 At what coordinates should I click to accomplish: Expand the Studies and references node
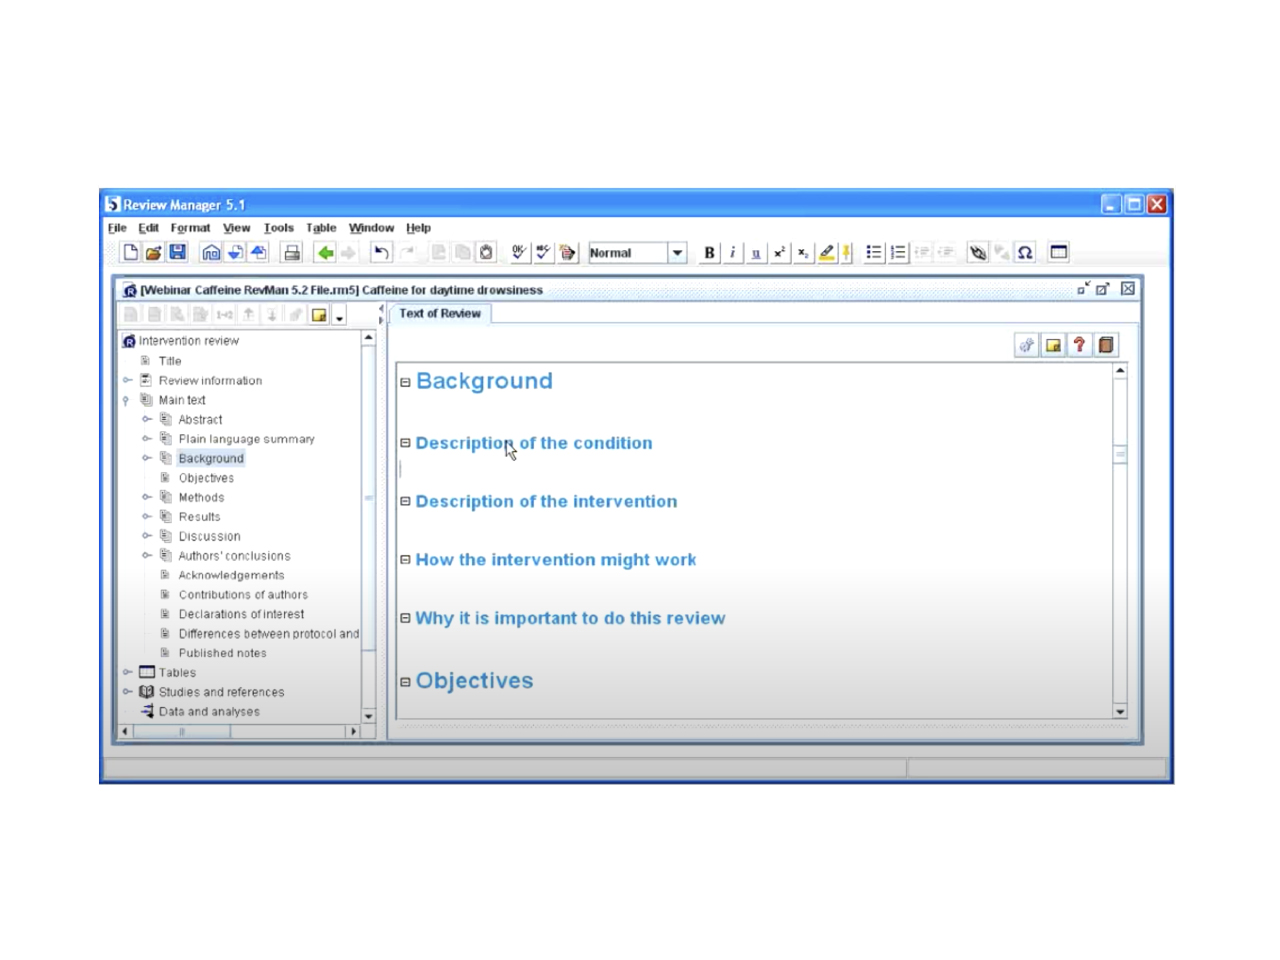[x=128, y=692]
